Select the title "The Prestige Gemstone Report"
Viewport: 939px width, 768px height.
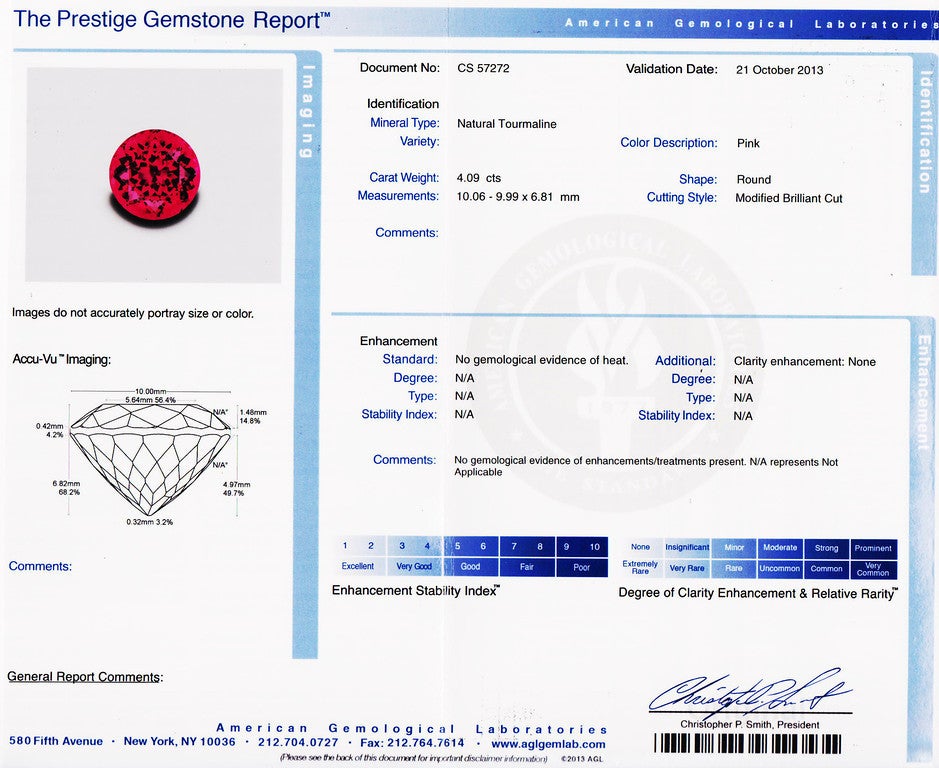click(x=171, y=20)
